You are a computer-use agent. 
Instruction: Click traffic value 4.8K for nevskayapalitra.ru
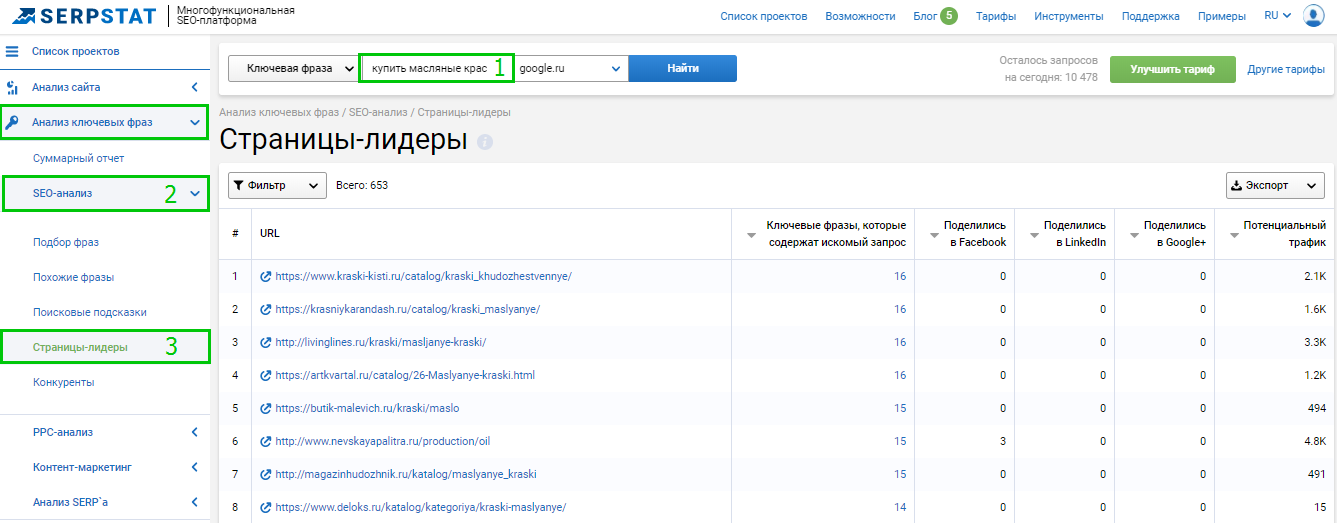[x=1315, y=441]
